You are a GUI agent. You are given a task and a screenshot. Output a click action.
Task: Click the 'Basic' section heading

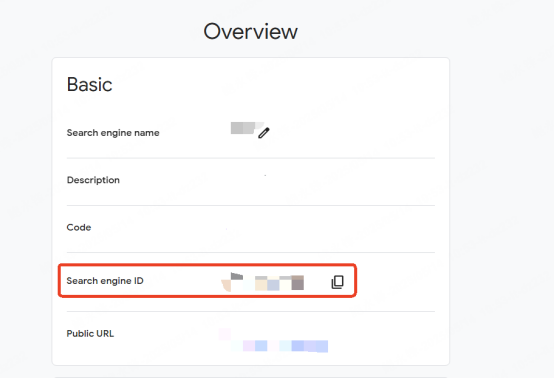[x=89, y=85]
